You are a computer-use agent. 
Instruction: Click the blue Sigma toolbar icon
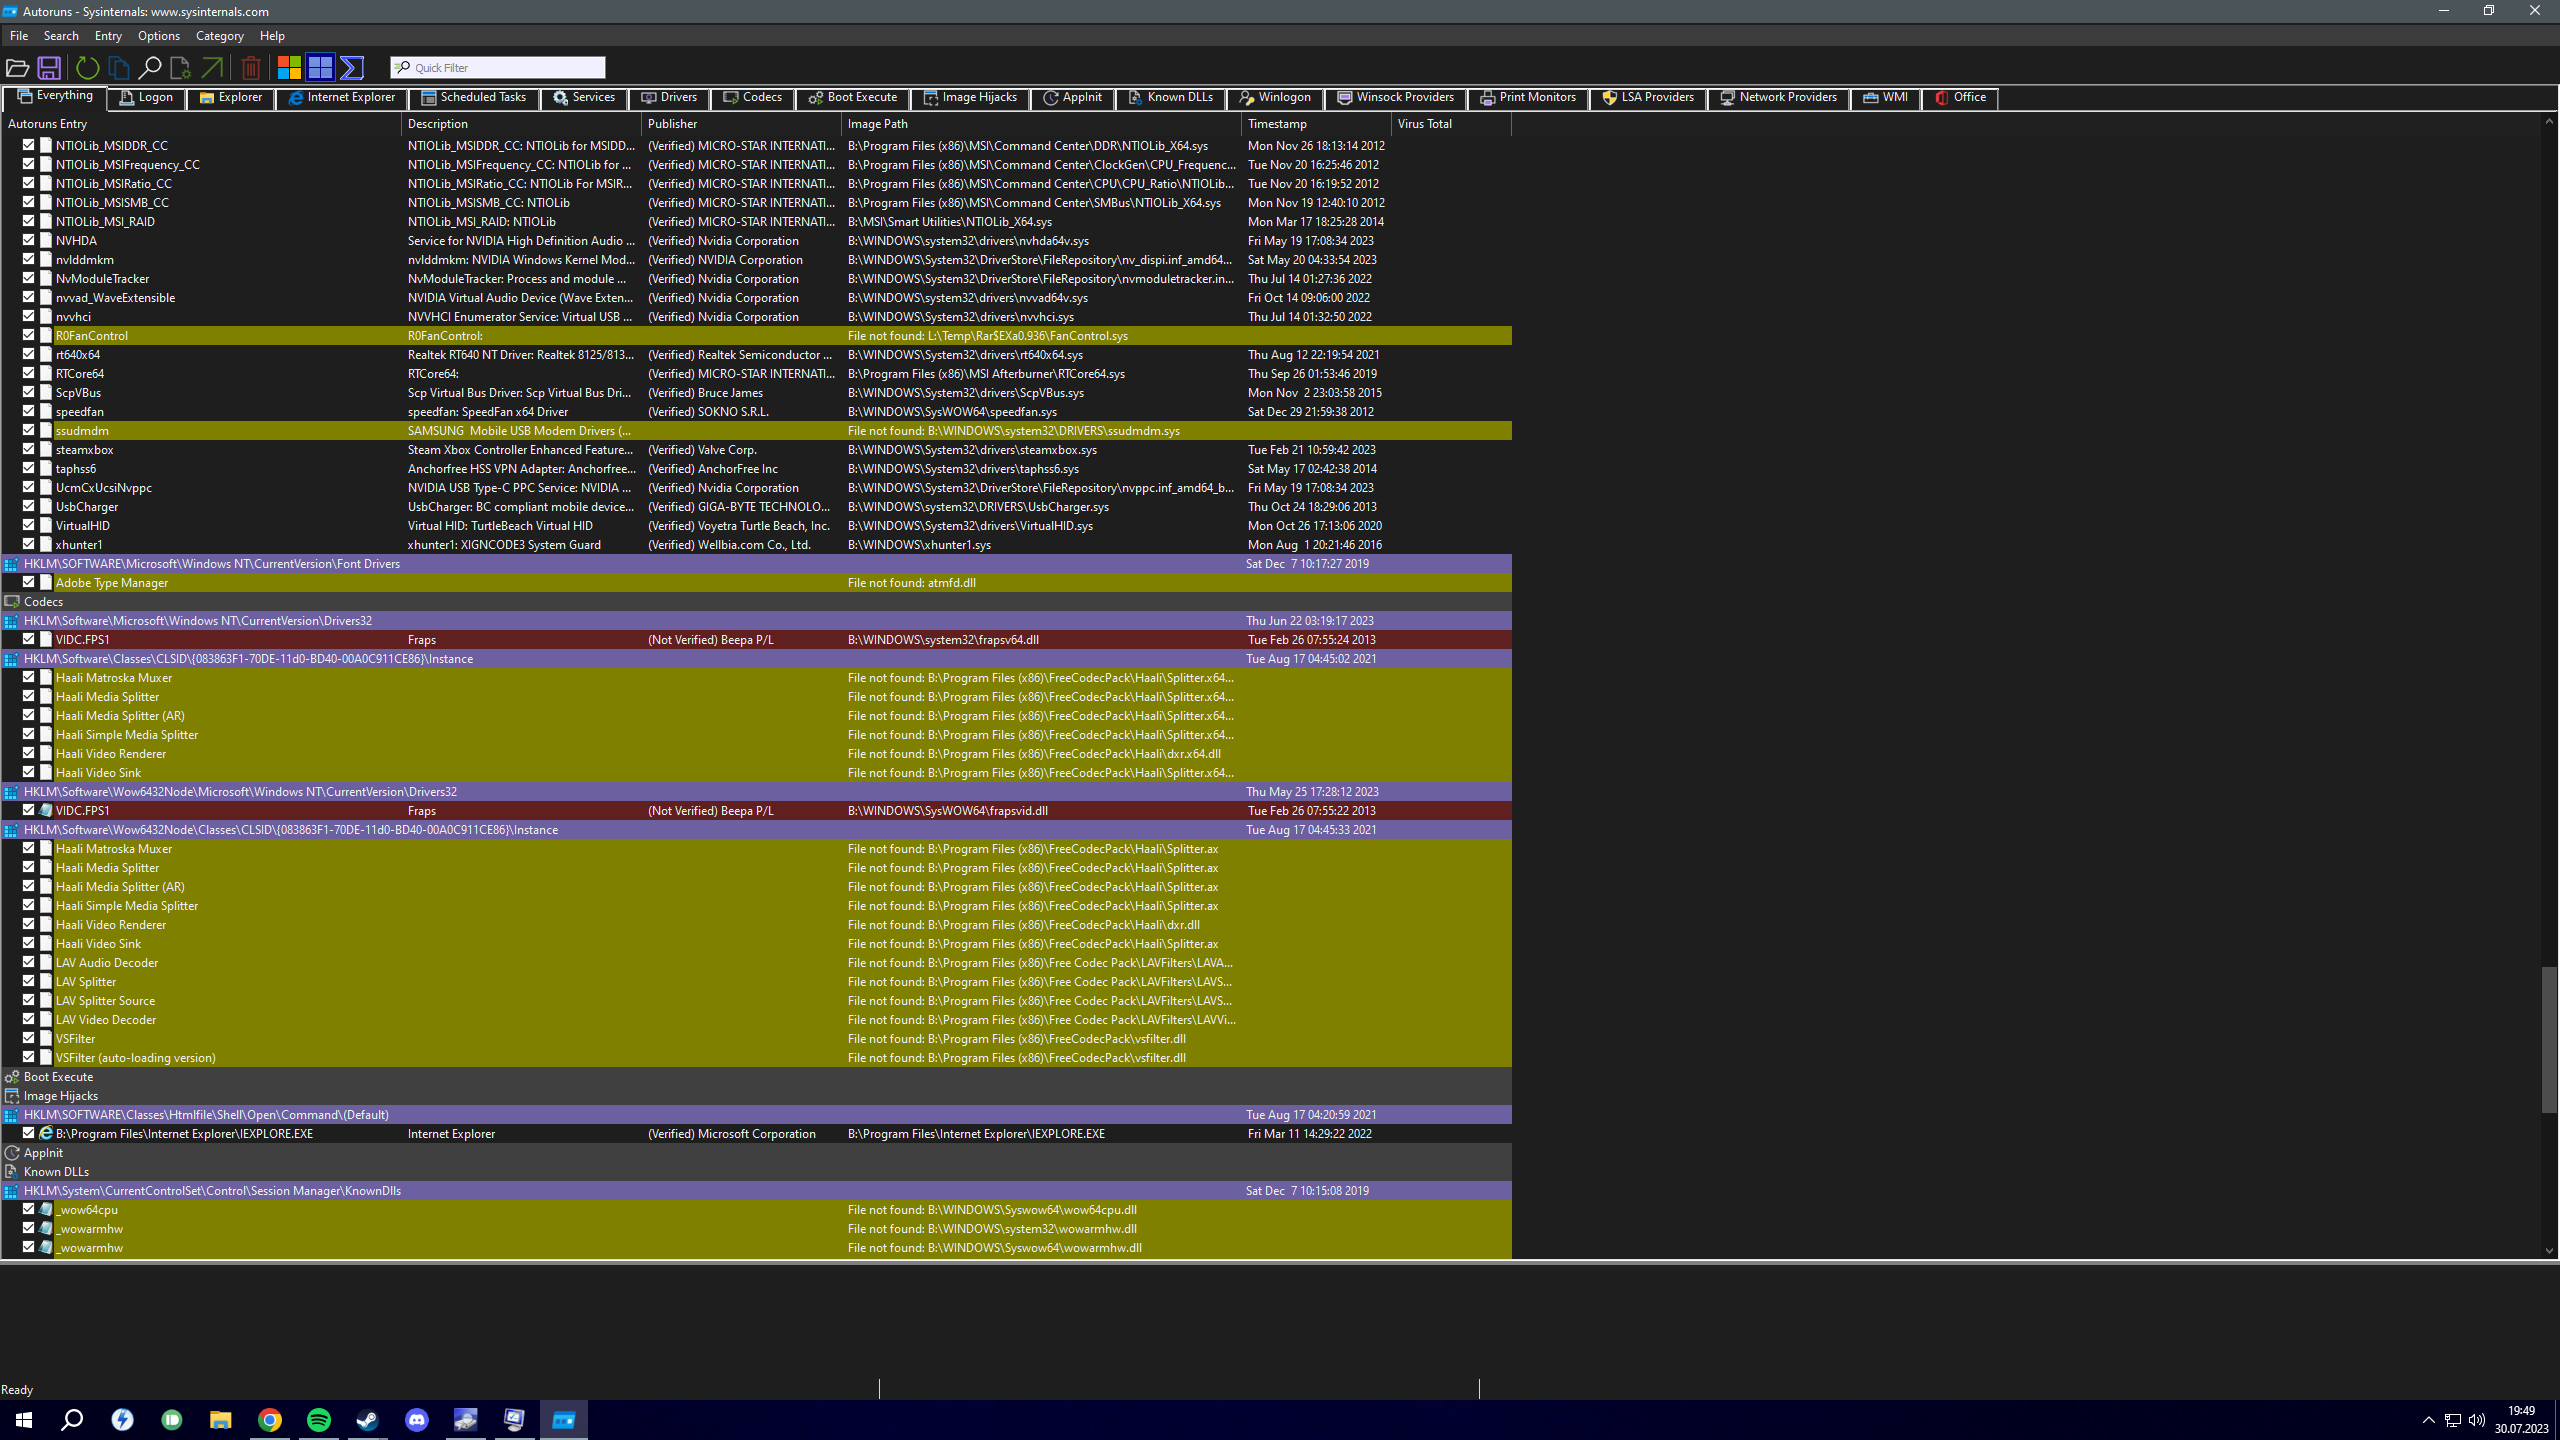tap(352, 68)
